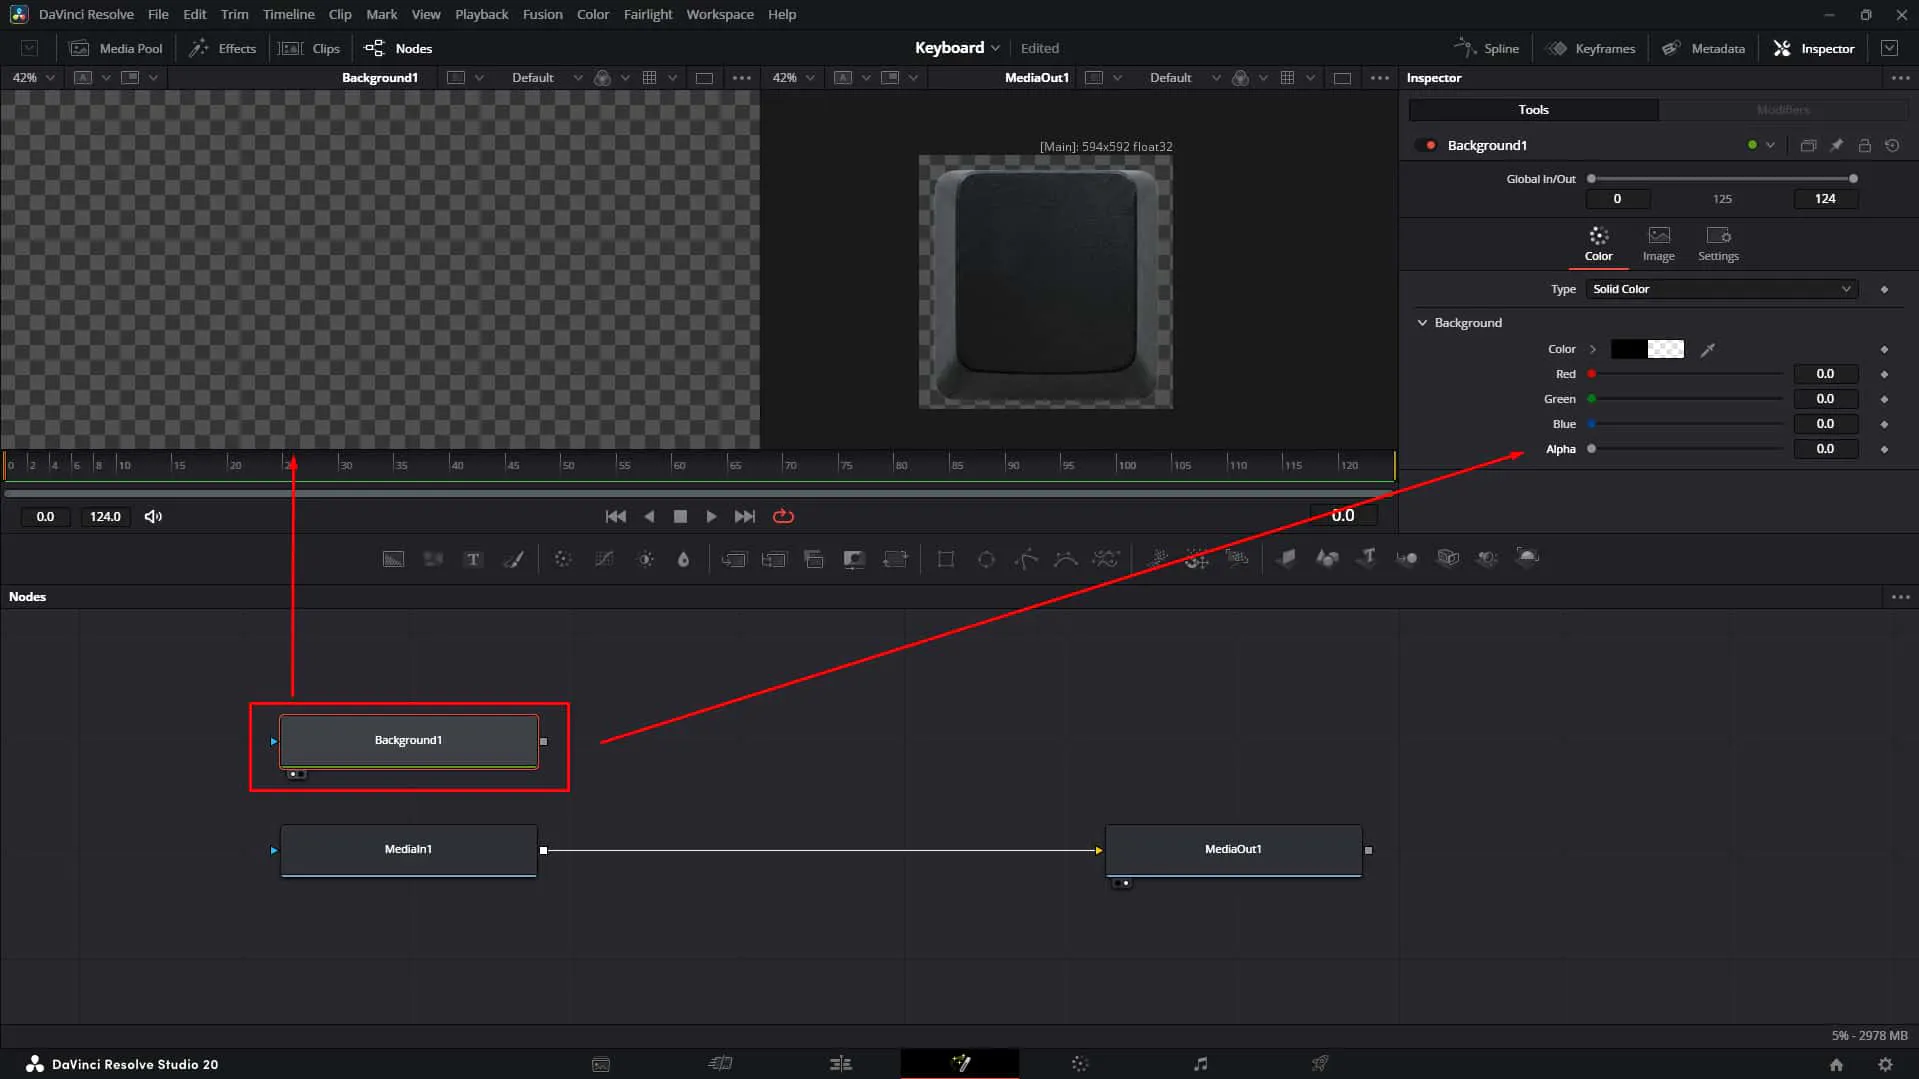This screenshot has height=1079, width=1919.
Task: Add a Merge node from toolbar
Action: [734, 559]
